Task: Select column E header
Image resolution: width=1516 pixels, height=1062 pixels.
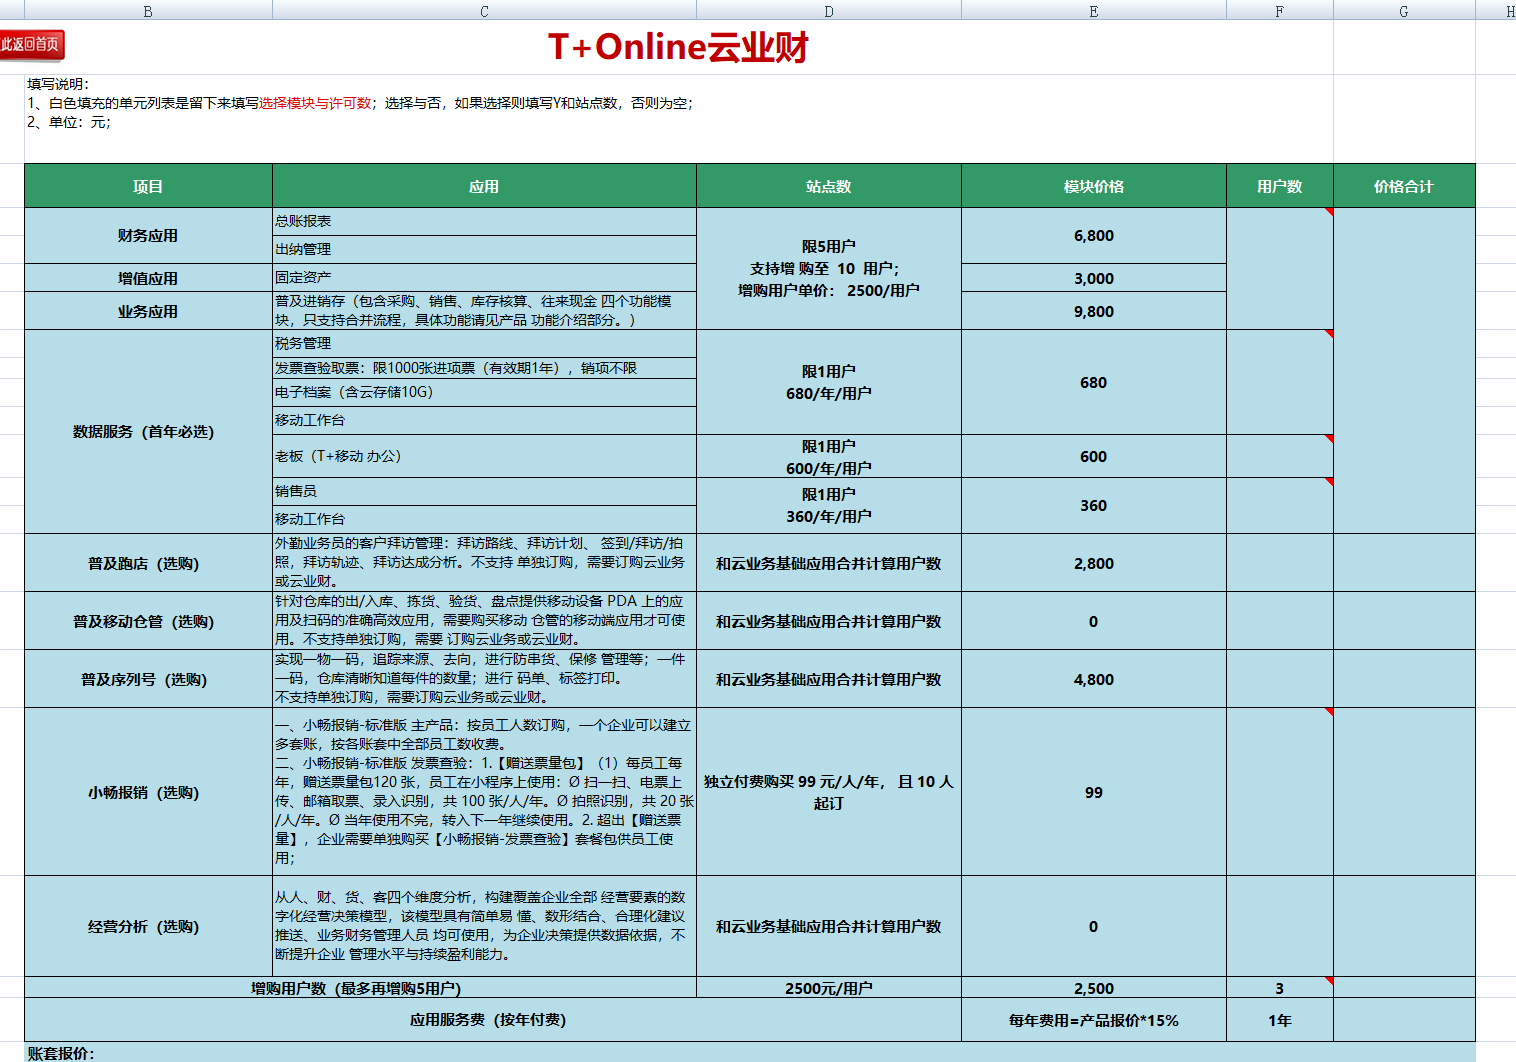Action: pos(1094,11)
